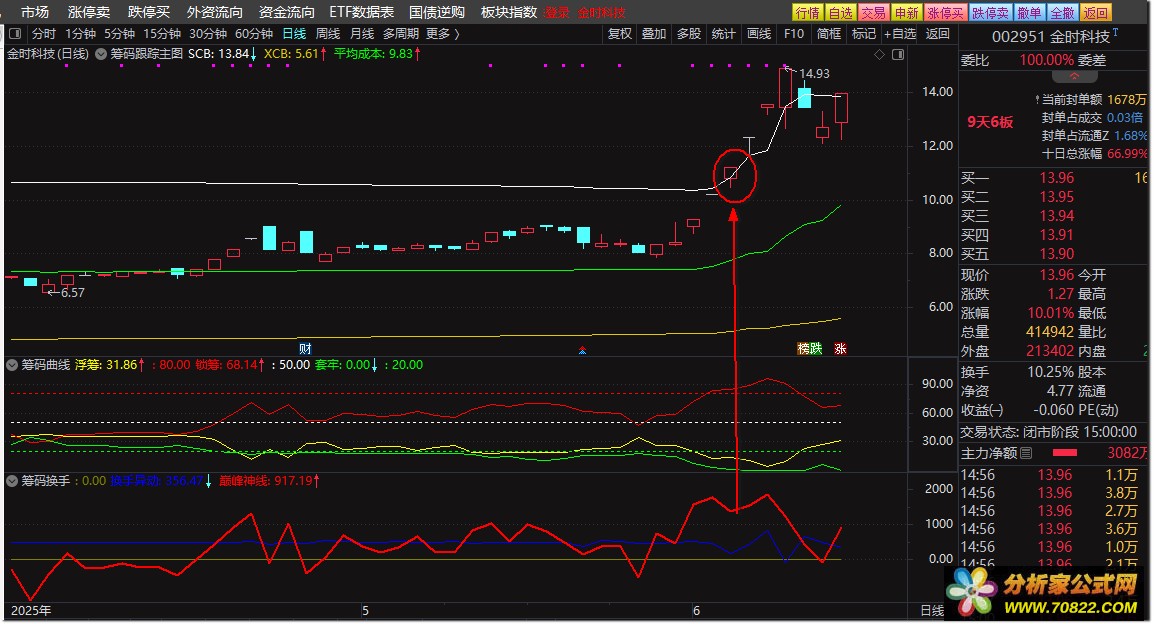The image size is (1154, 624).
Task: Open the 资金流向 menu
Action: point(287,13)
